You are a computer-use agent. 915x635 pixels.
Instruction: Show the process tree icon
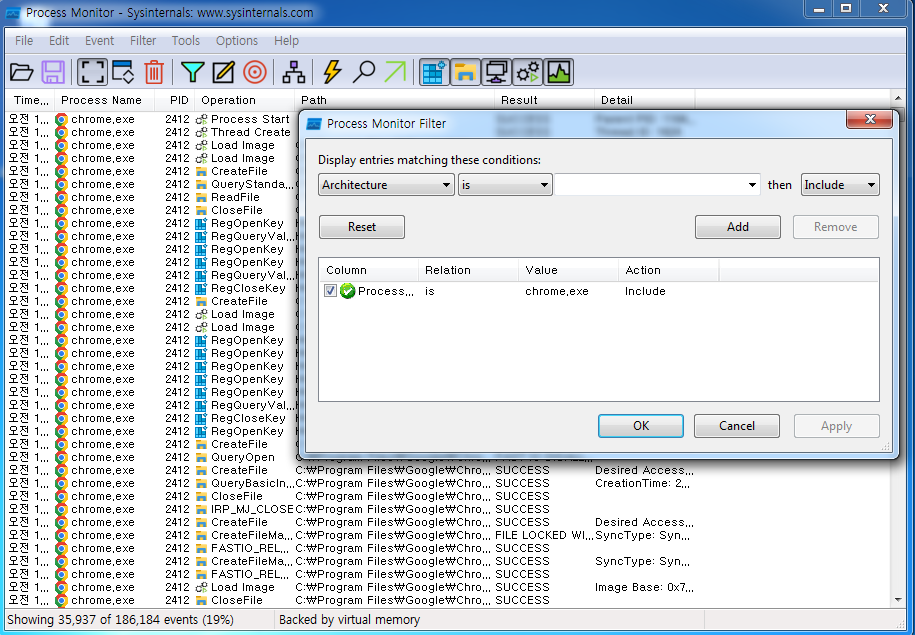tap(294, 72)
